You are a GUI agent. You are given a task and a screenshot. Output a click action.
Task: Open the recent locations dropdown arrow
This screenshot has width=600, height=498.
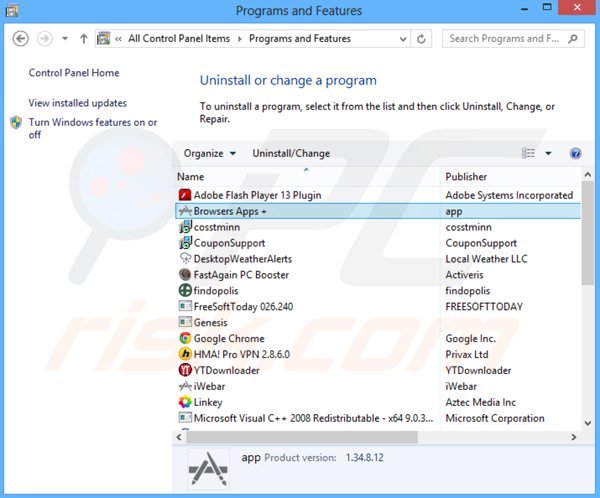click(65, 39)
